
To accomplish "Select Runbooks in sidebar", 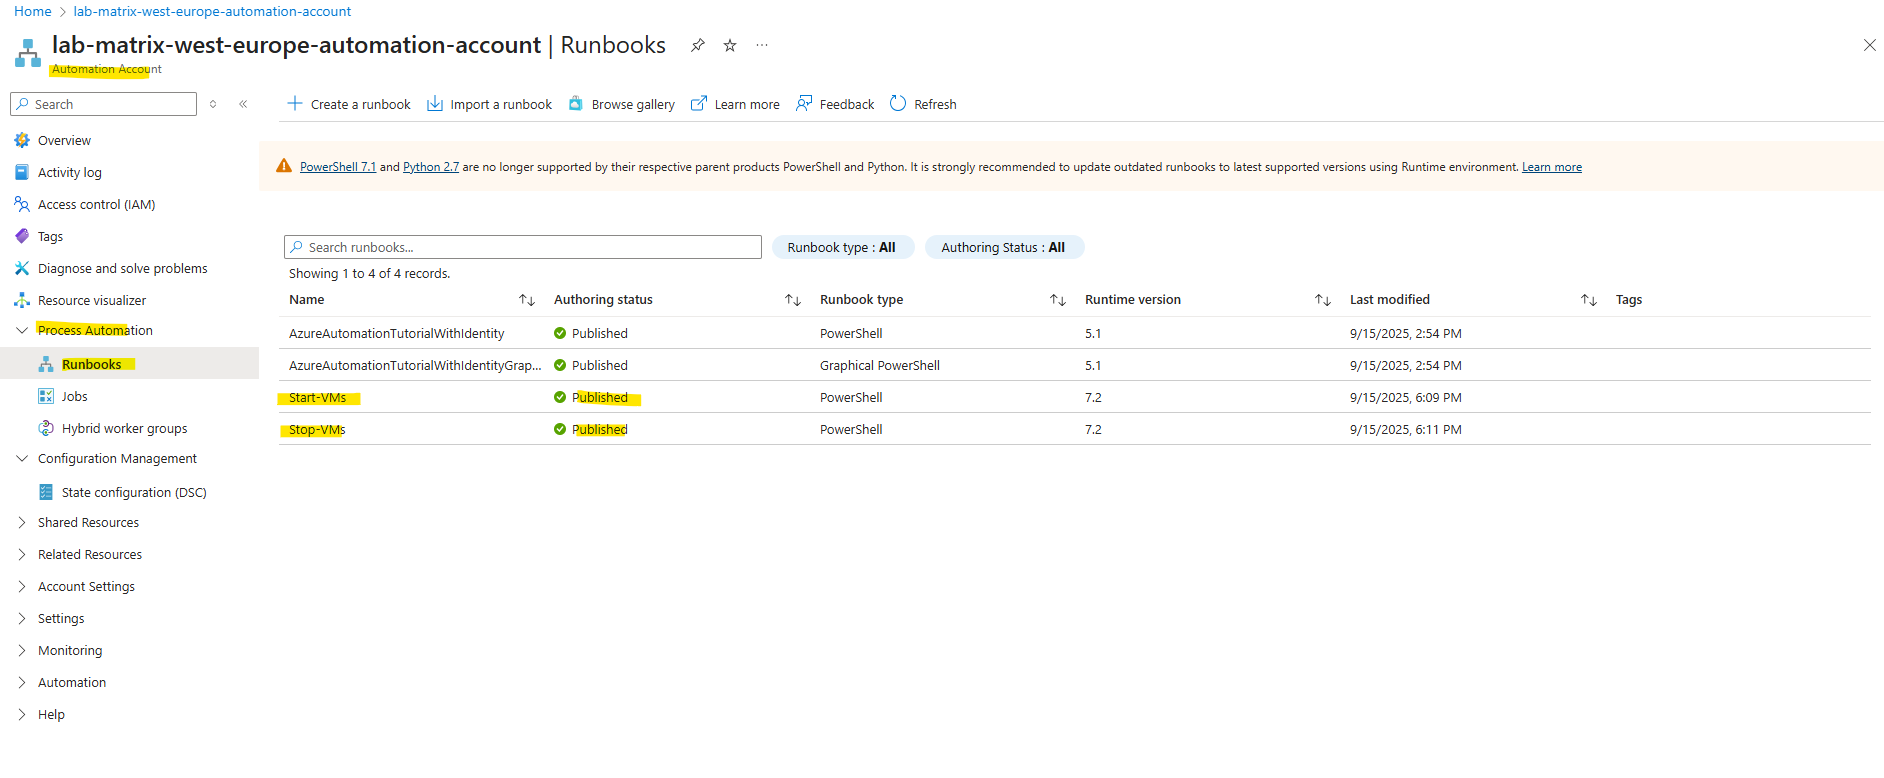I will pos(91,365).
